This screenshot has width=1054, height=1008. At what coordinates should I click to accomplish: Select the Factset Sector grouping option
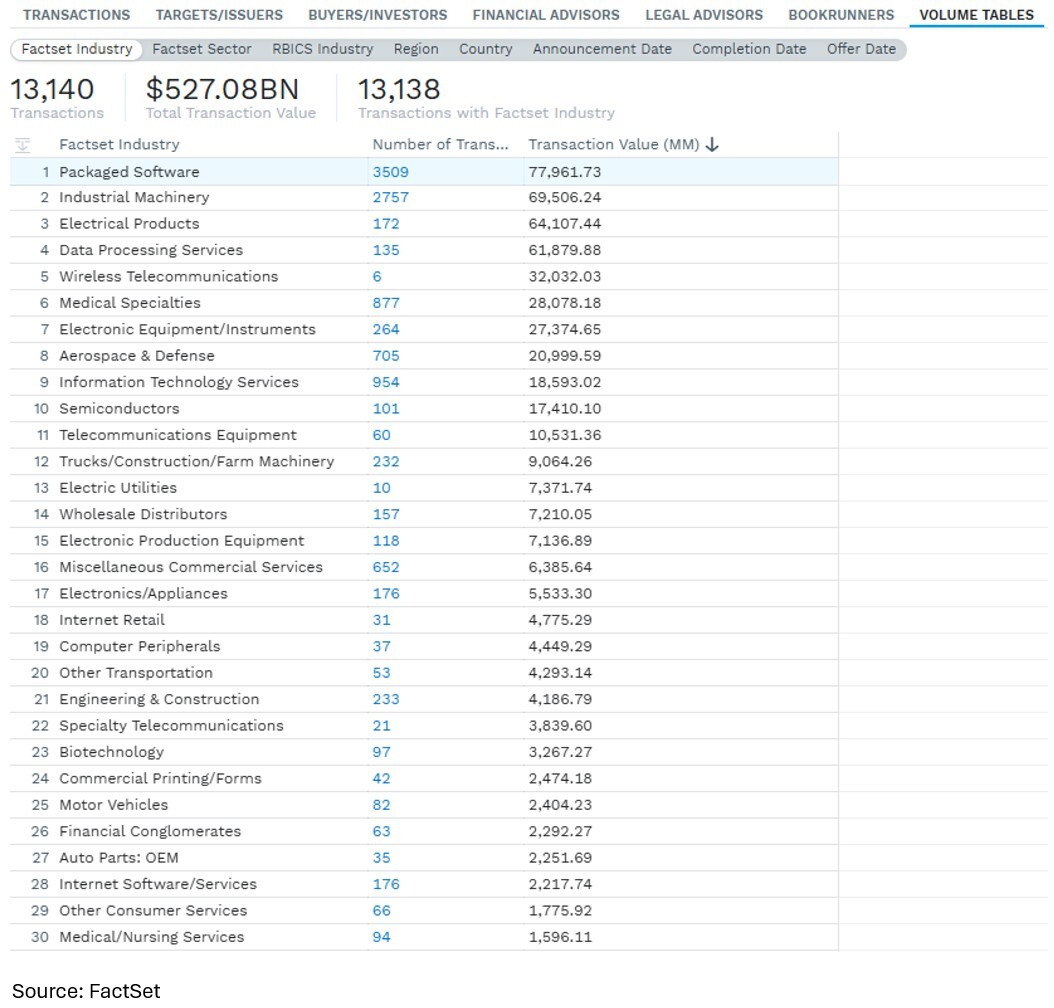202,49
